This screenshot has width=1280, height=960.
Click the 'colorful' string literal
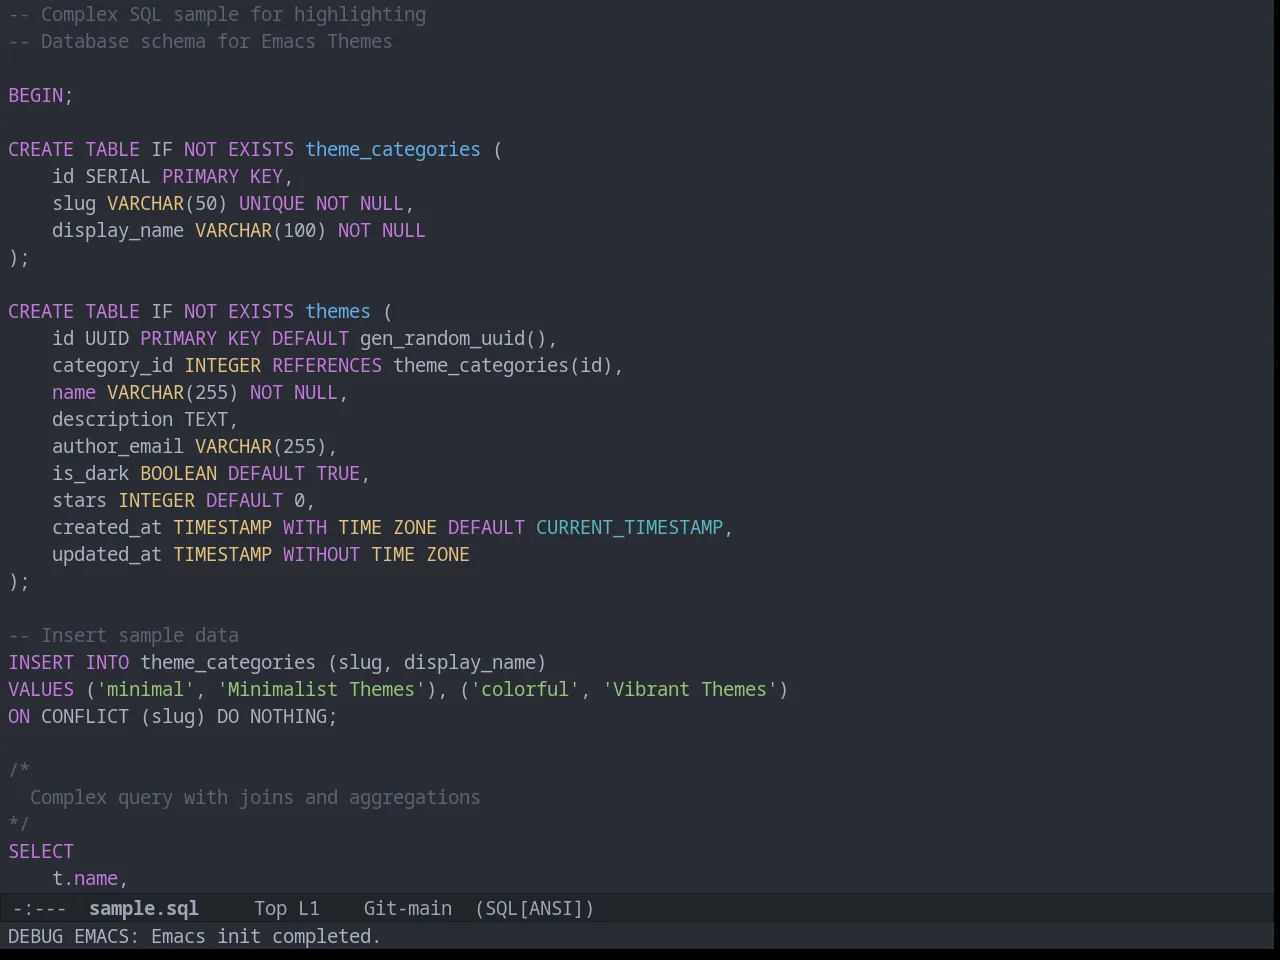(x=525, y=689)
